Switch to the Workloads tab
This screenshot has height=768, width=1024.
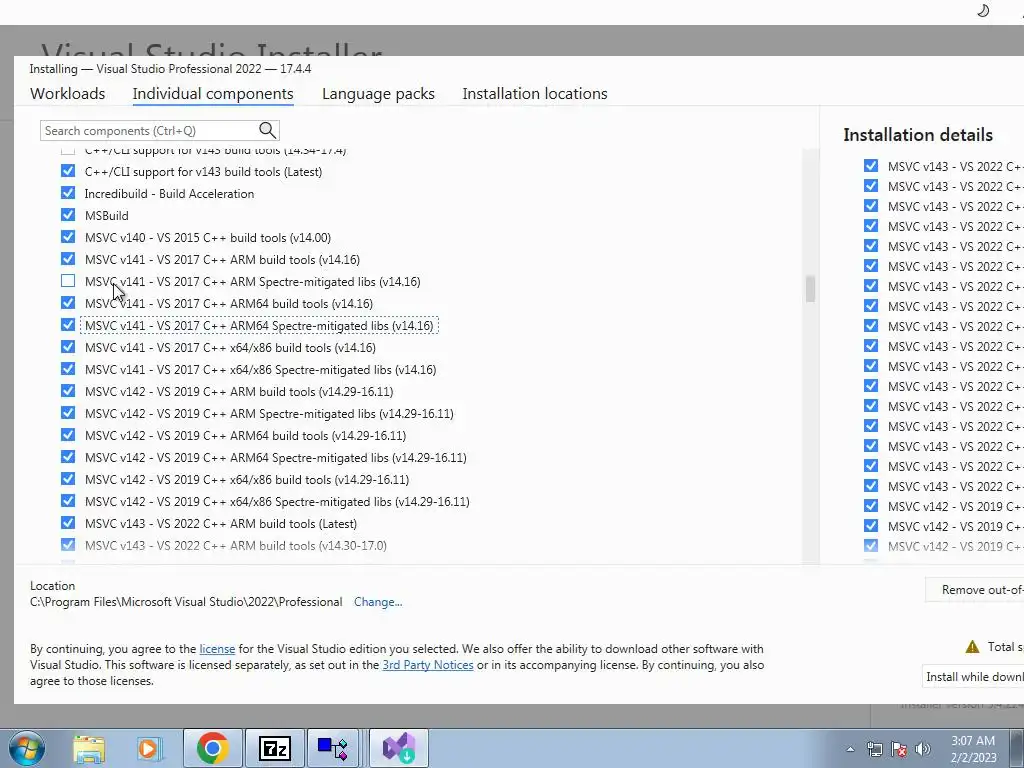click(x=67, y=93)
